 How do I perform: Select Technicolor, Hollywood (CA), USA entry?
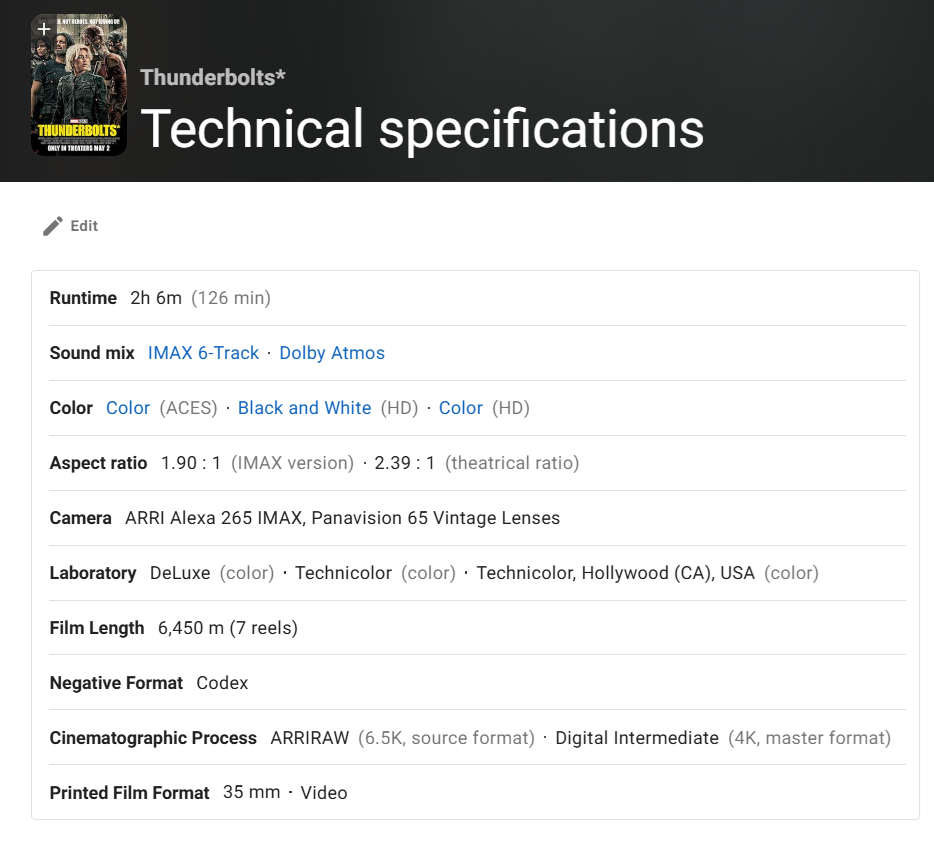tap(615, 573)
